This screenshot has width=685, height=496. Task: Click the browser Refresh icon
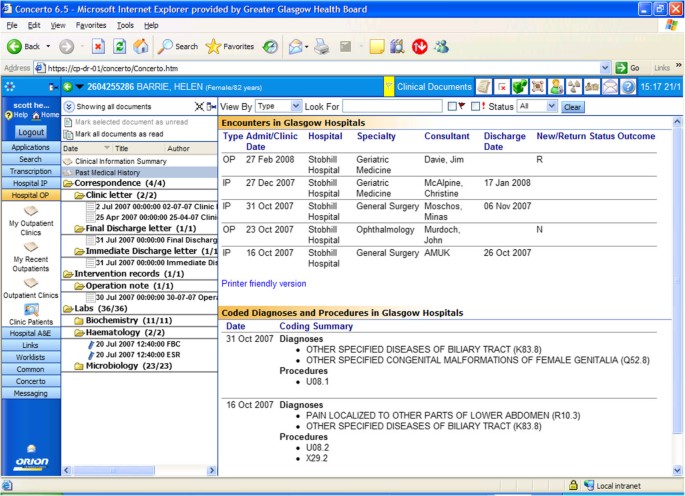coord(119,46)
